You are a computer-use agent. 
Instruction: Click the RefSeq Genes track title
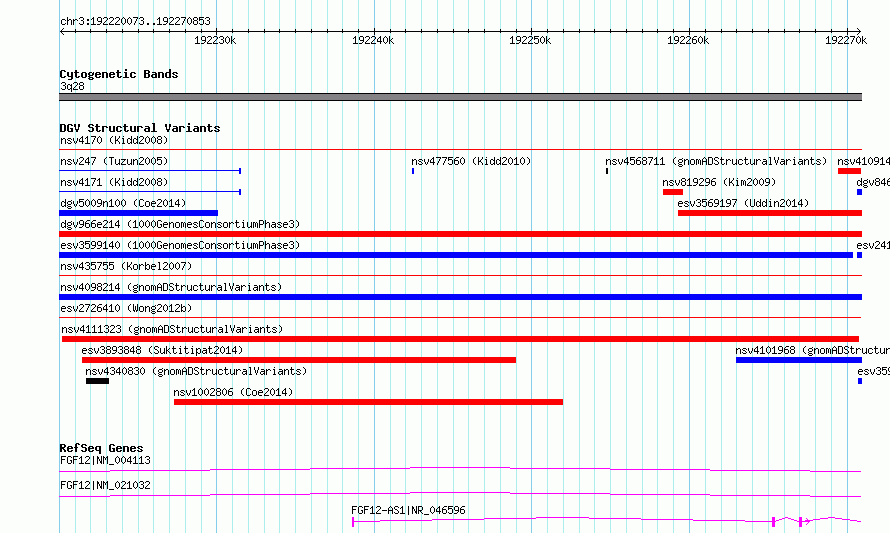[x=101, y=448]
